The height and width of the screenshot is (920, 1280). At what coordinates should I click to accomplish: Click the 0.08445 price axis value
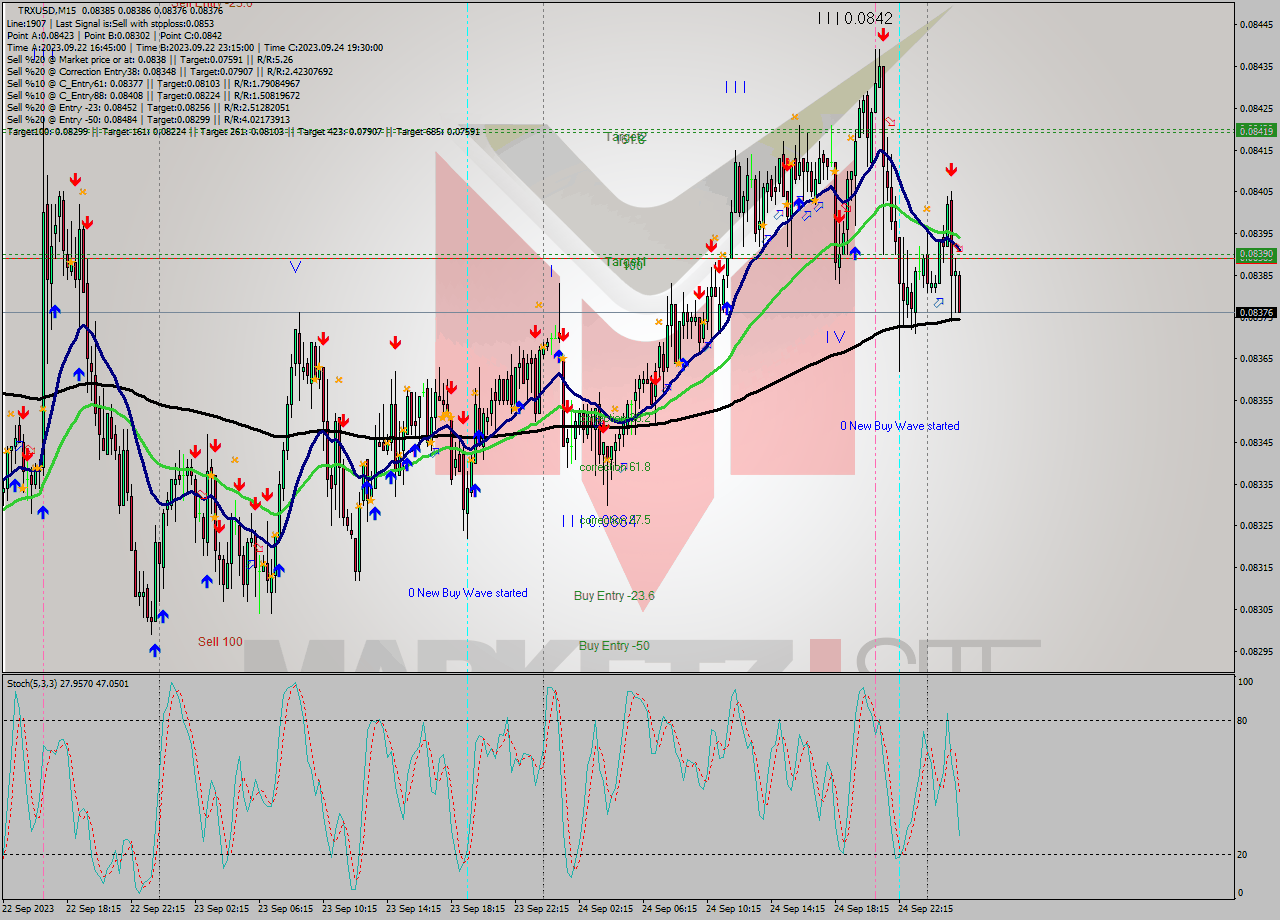click(1256, 25)
